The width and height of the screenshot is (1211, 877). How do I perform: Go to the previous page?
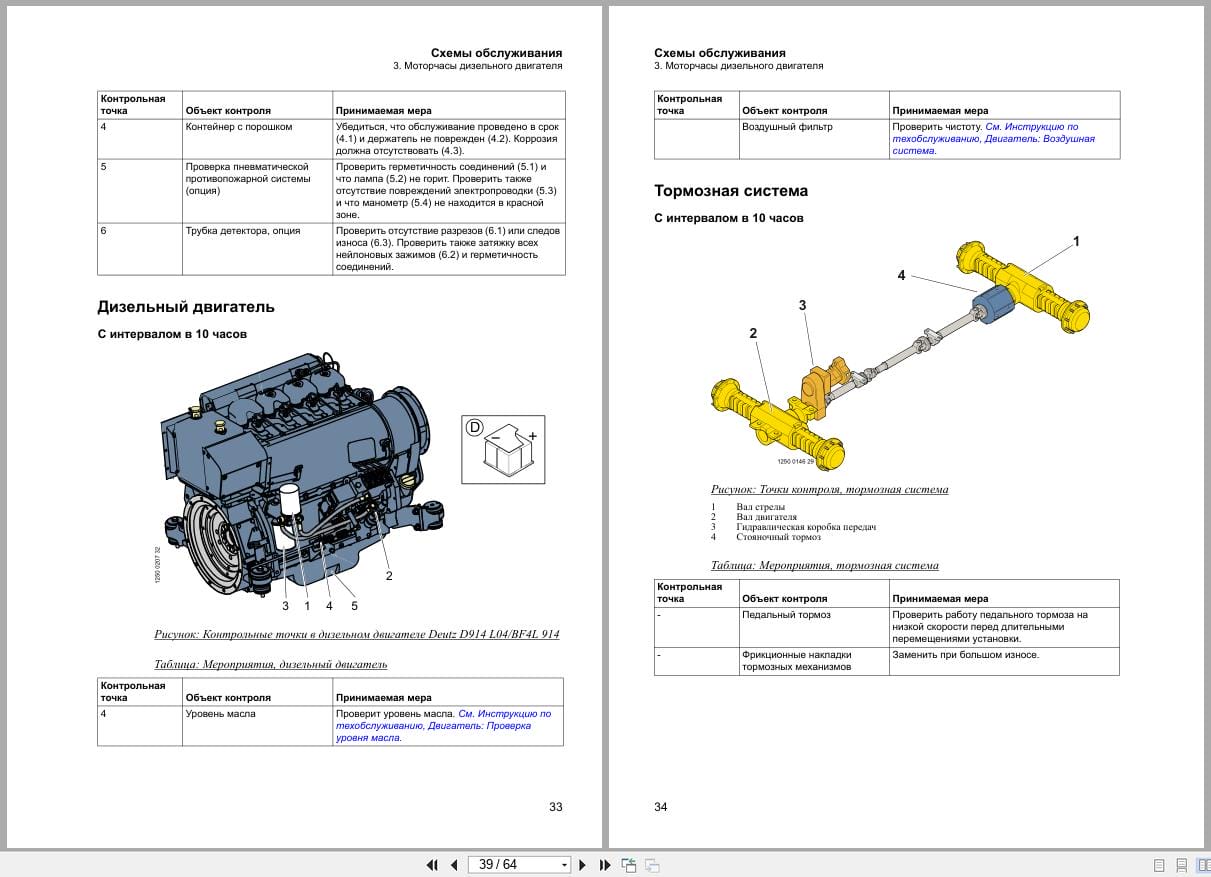(x=454, y=865)
